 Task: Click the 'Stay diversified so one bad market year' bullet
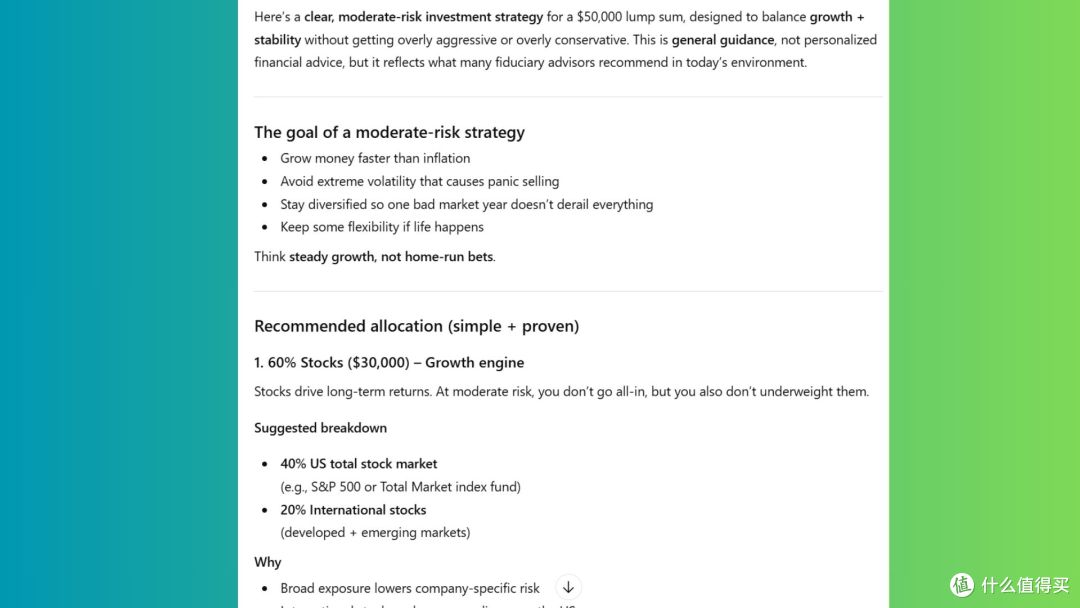(466, 205)
